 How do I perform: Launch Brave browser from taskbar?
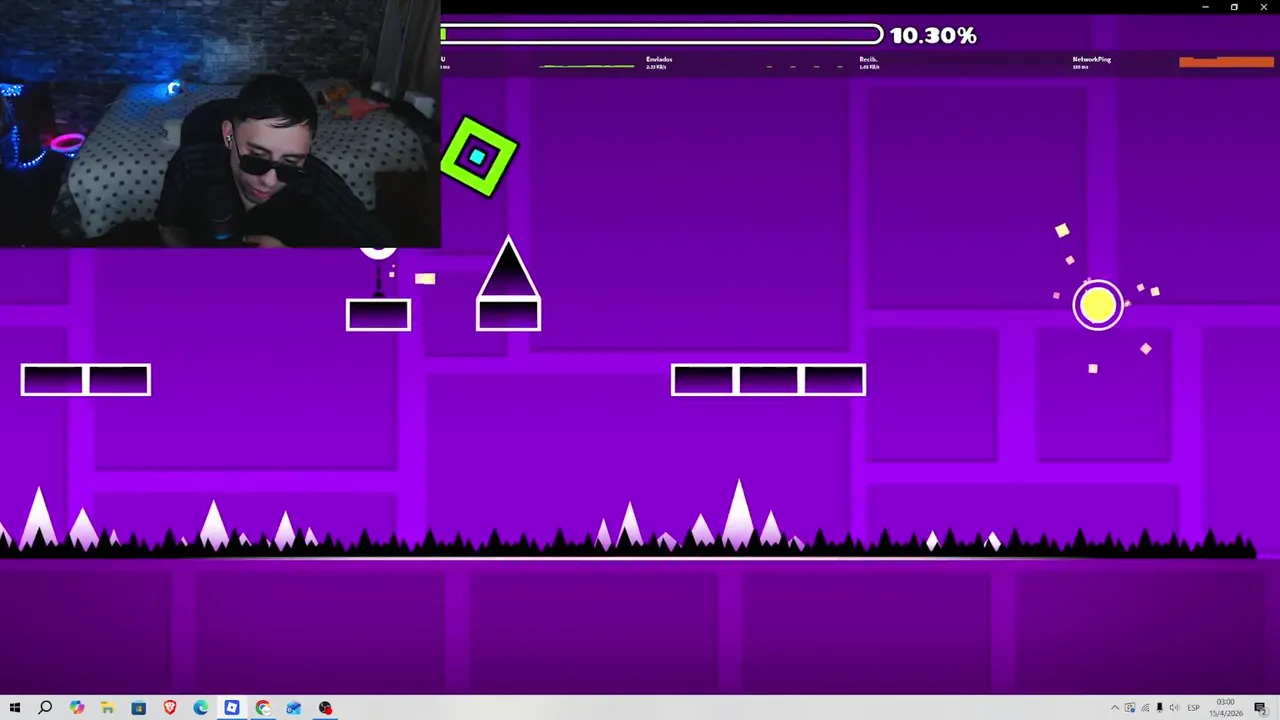point(170,708)
